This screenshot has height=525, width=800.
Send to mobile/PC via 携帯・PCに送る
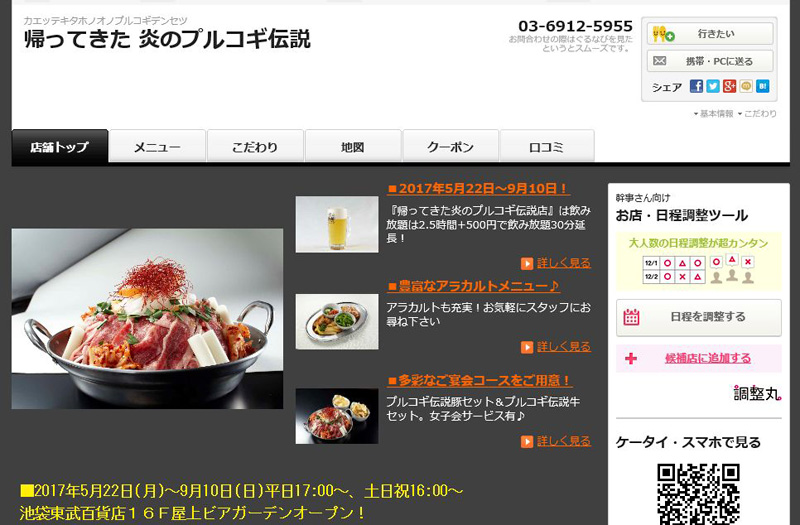[x=710, y=61]
